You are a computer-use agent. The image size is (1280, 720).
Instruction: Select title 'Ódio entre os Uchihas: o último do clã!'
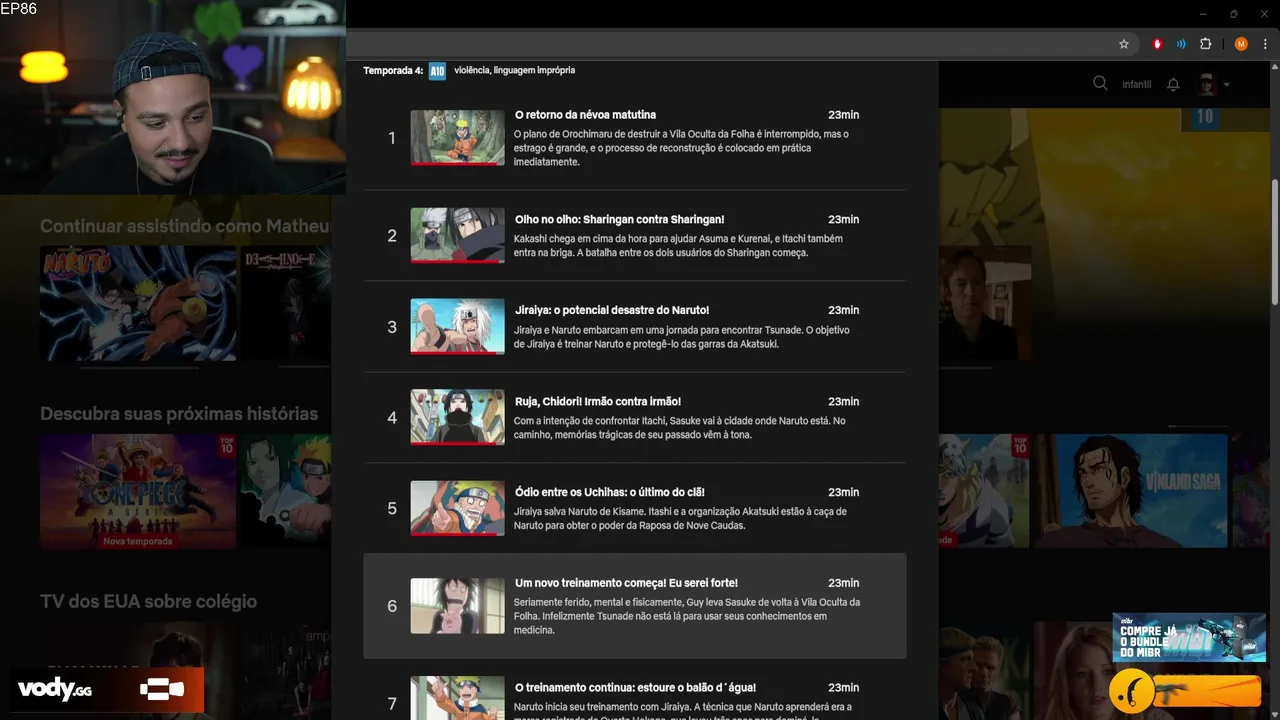[610, 493]
